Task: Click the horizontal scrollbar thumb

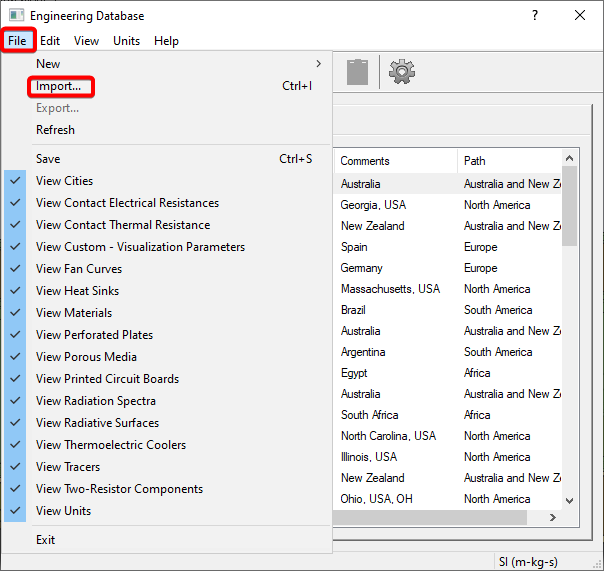Action: pos(430,517)
